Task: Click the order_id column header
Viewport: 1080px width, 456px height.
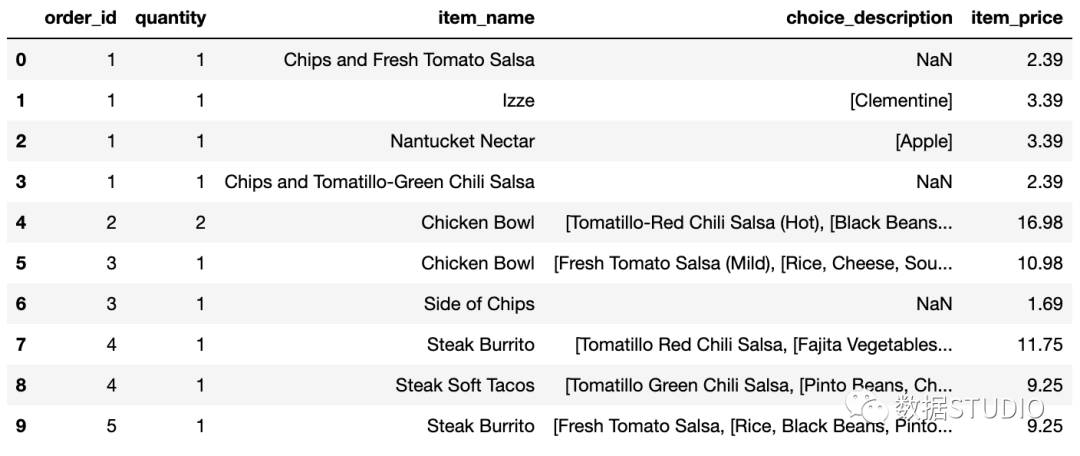Action: coord(80,19)
